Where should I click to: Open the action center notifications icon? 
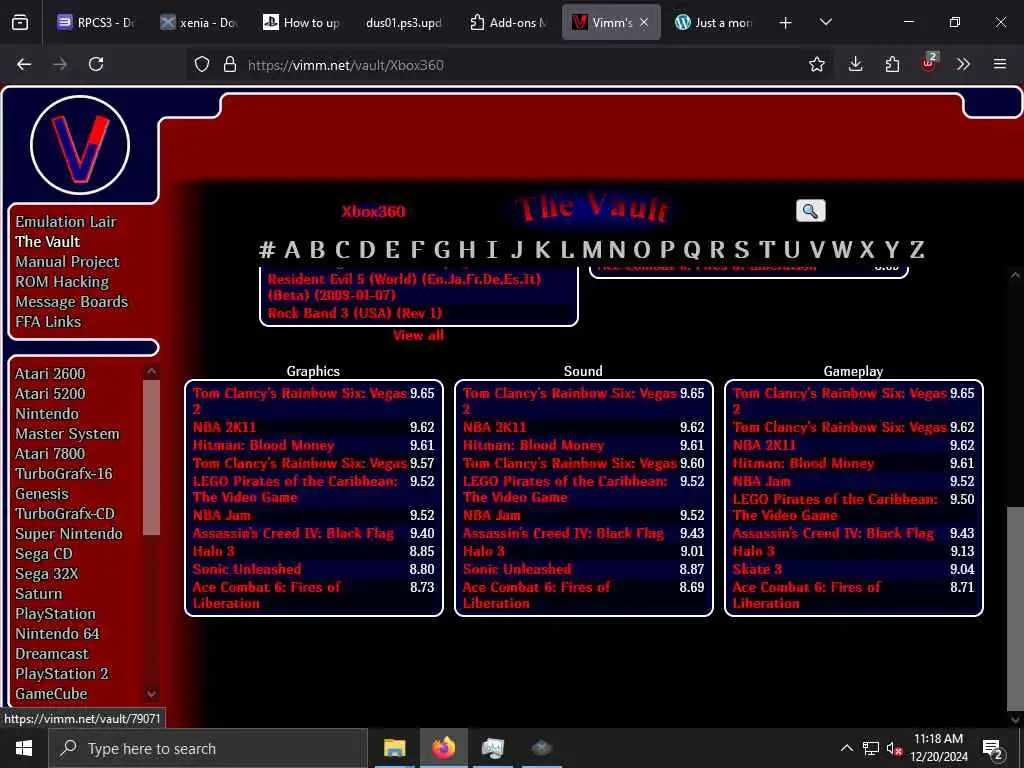(992, 748)
